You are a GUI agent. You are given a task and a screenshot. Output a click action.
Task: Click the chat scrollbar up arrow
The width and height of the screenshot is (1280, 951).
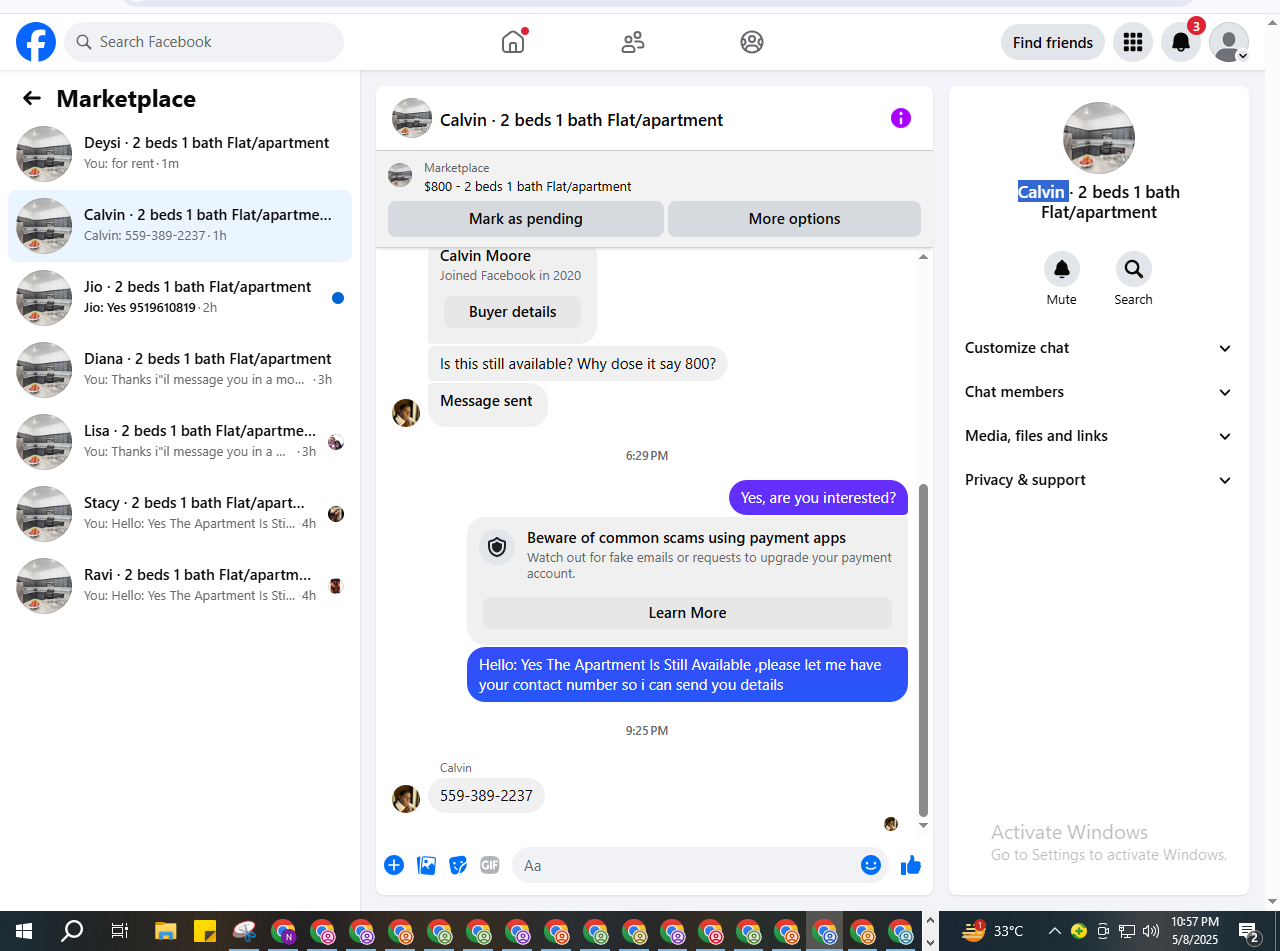point(923,257)
